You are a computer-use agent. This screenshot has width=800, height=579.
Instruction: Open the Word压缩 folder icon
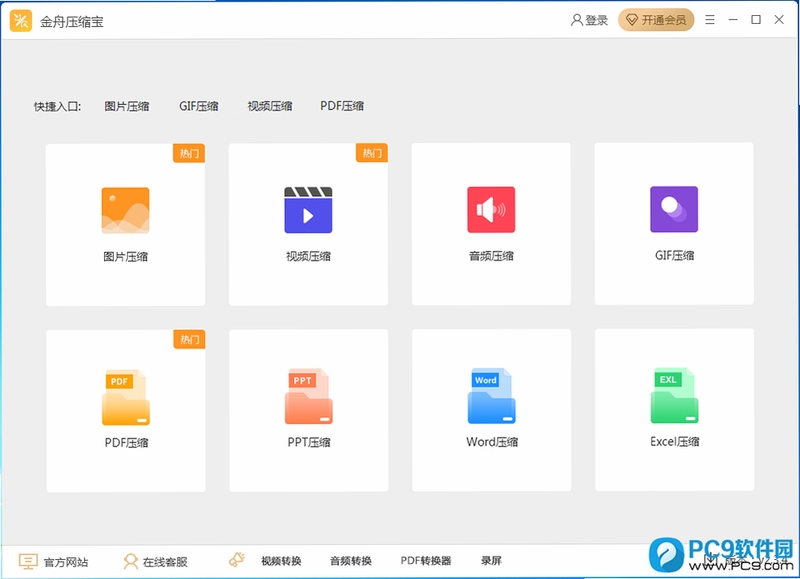click(491, 396)
